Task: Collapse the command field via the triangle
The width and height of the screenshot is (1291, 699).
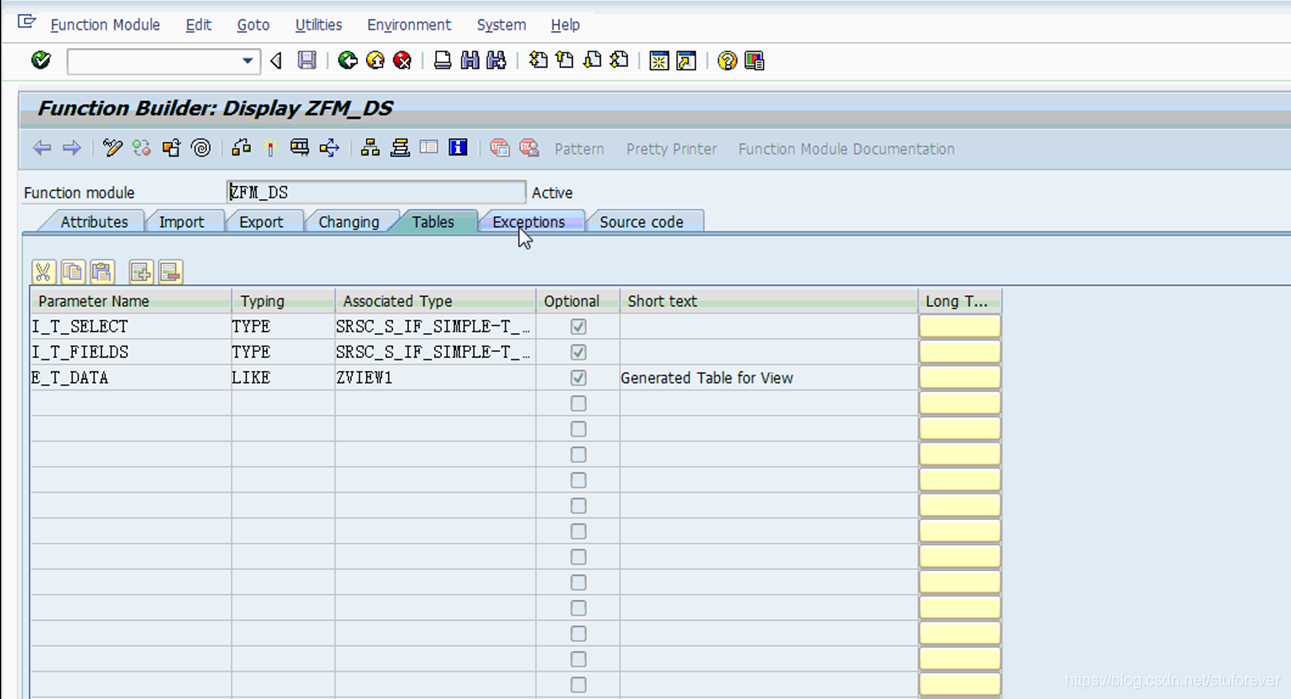Action: [277, 61]
